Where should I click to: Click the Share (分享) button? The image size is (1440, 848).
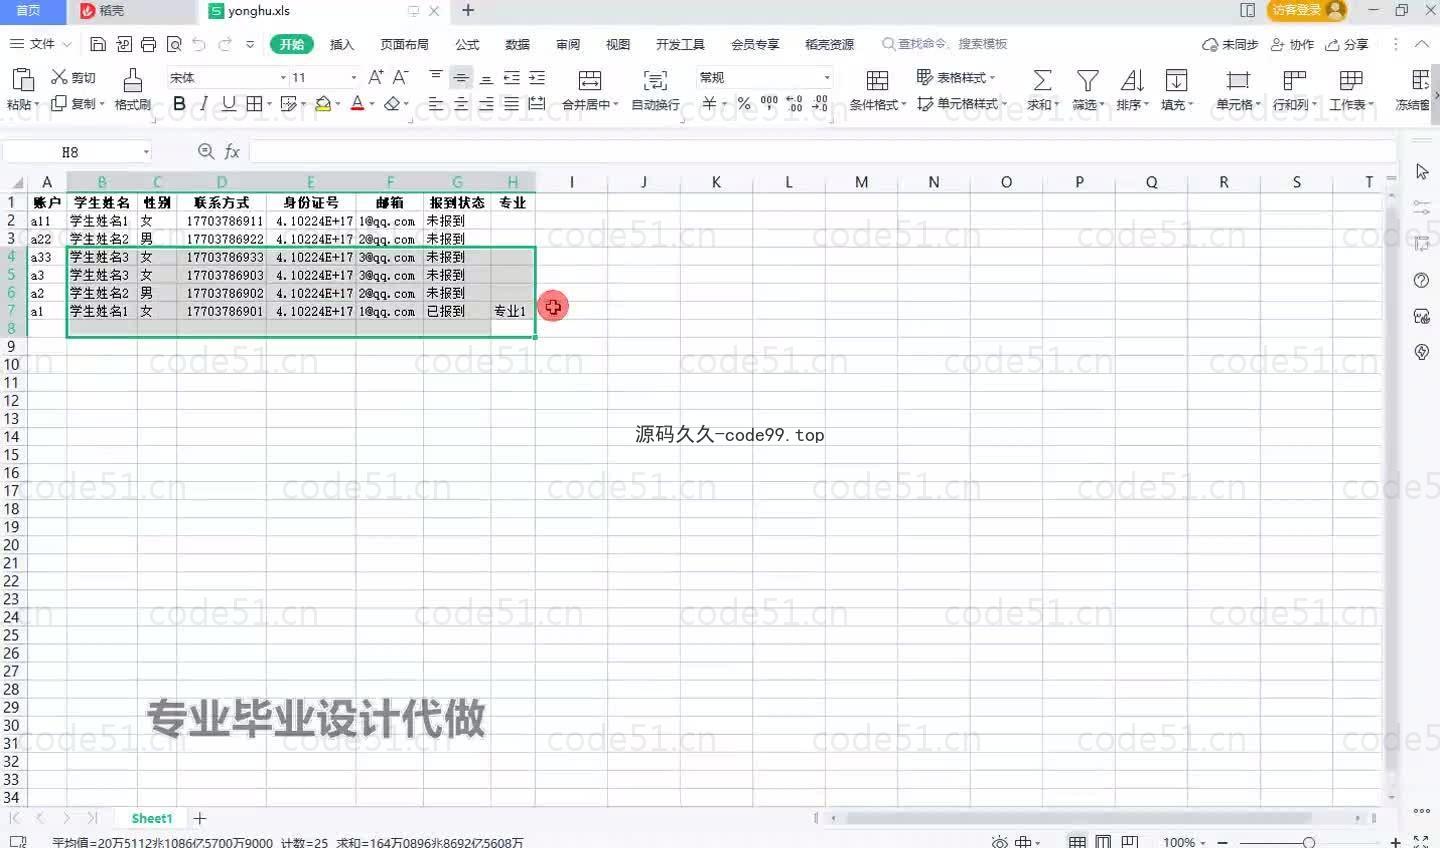coord(1347,44)
